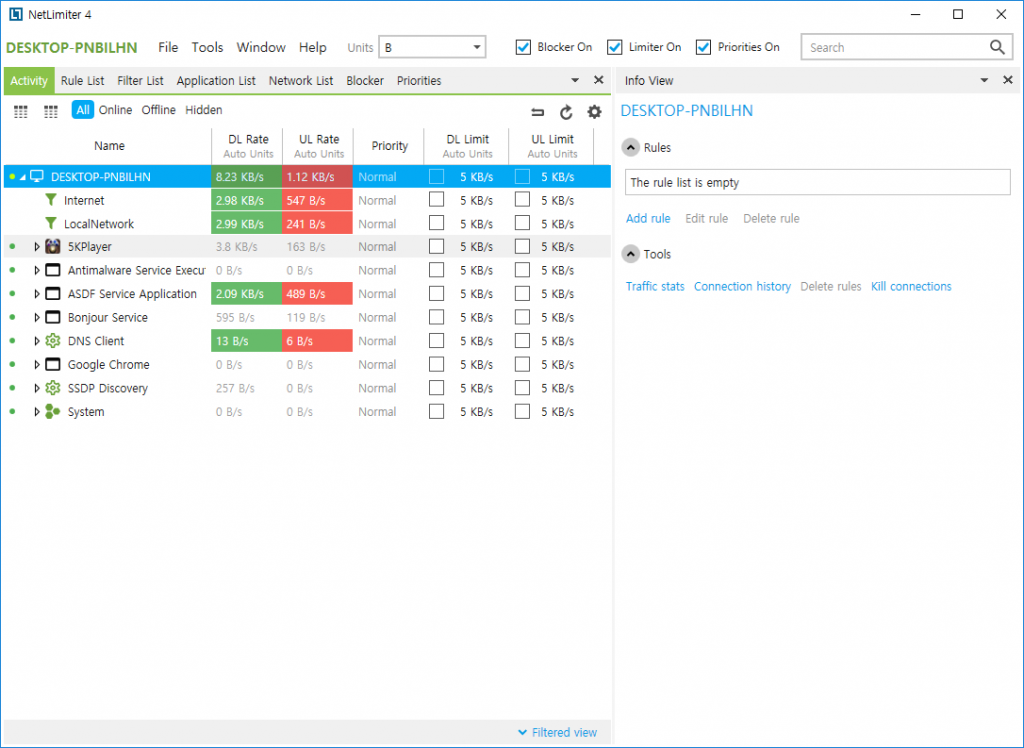1024x748 pixels.
Task: Open Traffic stats link
Action: pyautogui.click(x=655, y=286)
